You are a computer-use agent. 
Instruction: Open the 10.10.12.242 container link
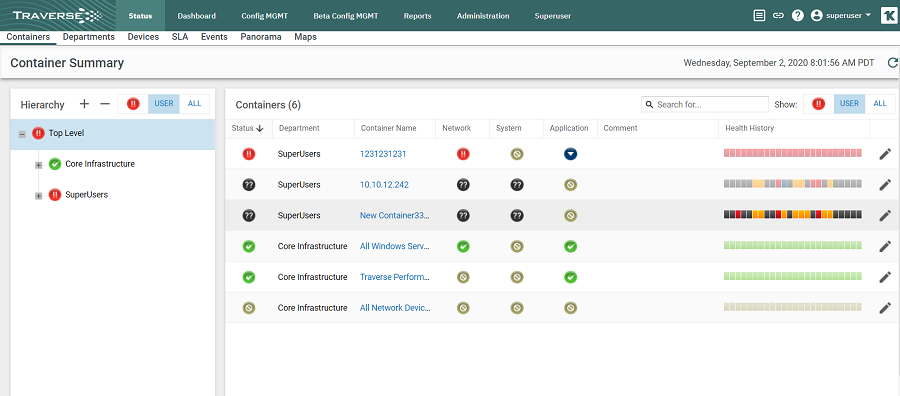(384, 185)
